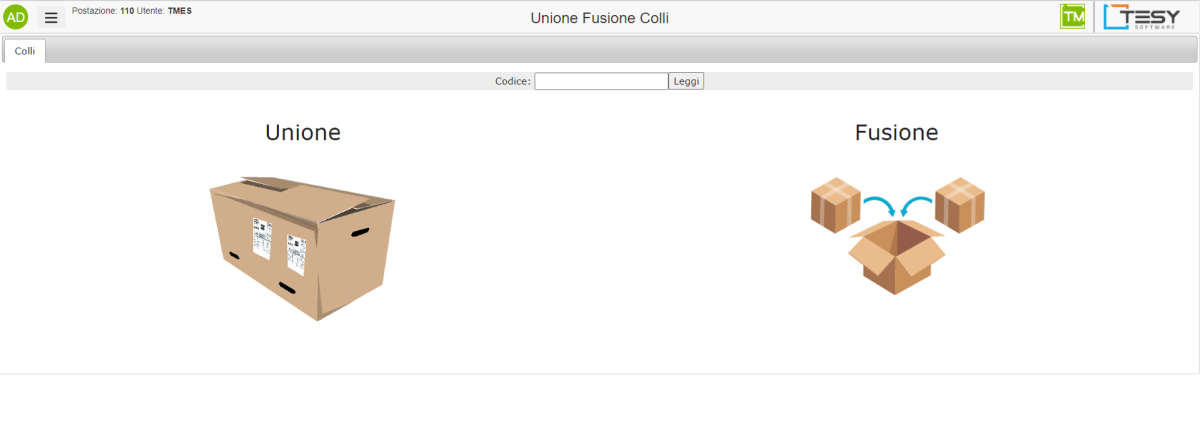The height and width of the screenshot is (435, 1200).
Task: Click the Utente TMES label
Action: (165, 11)
